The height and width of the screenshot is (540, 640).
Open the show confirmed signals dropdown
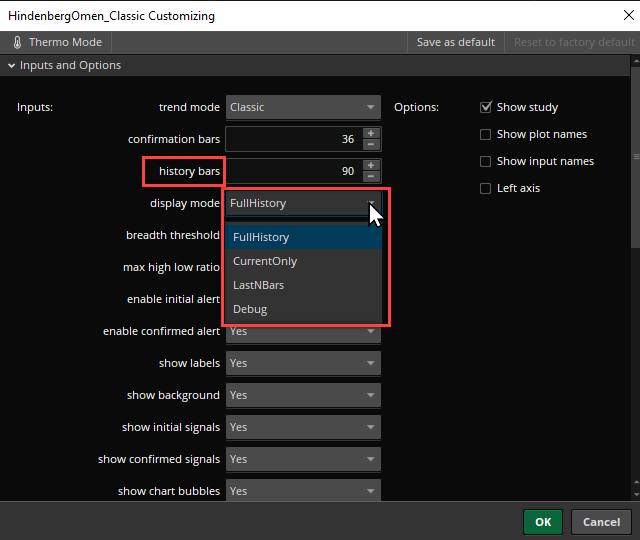click(303, 459)
